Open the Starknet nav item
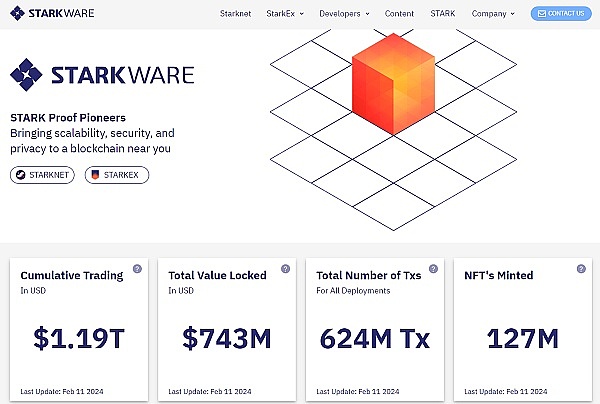The height and width of the screenshot is (404, 600). pos(237,14)
